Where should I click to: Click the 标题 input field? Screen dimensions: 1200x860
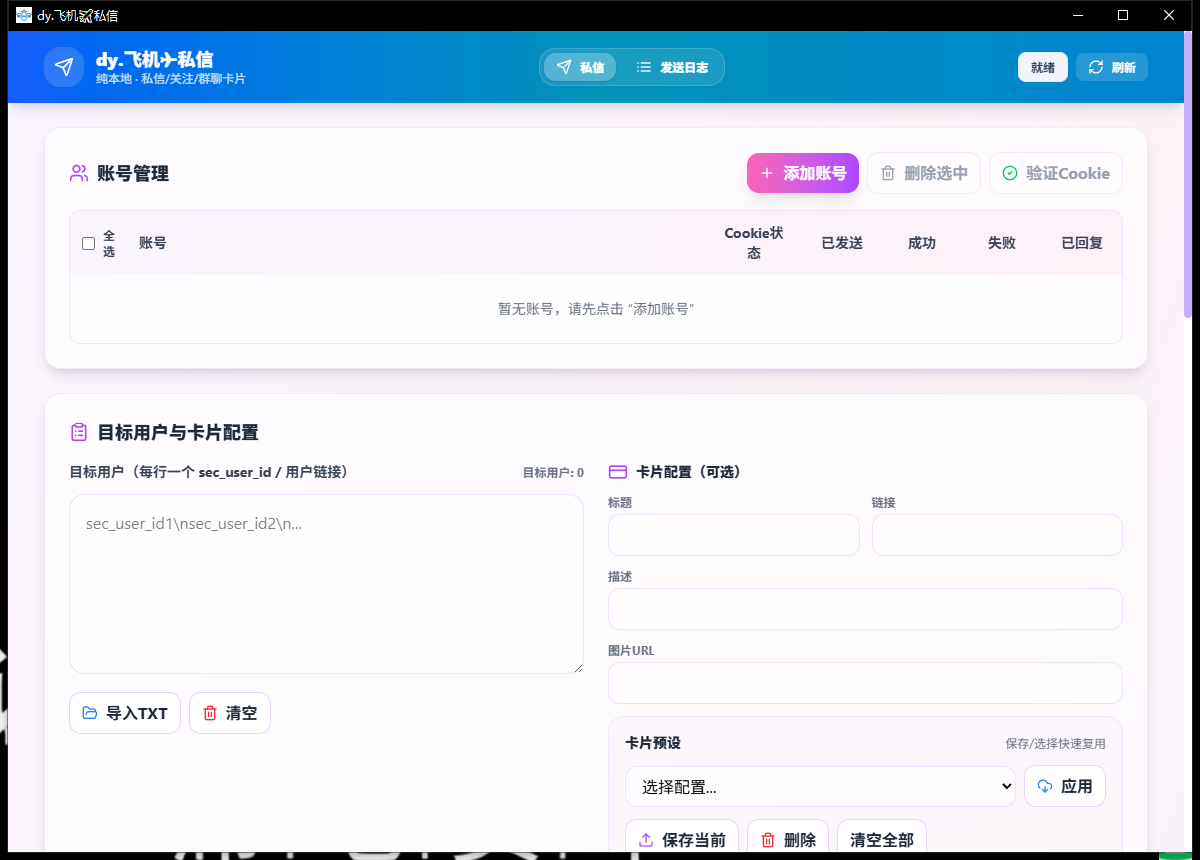click(734, 535)
